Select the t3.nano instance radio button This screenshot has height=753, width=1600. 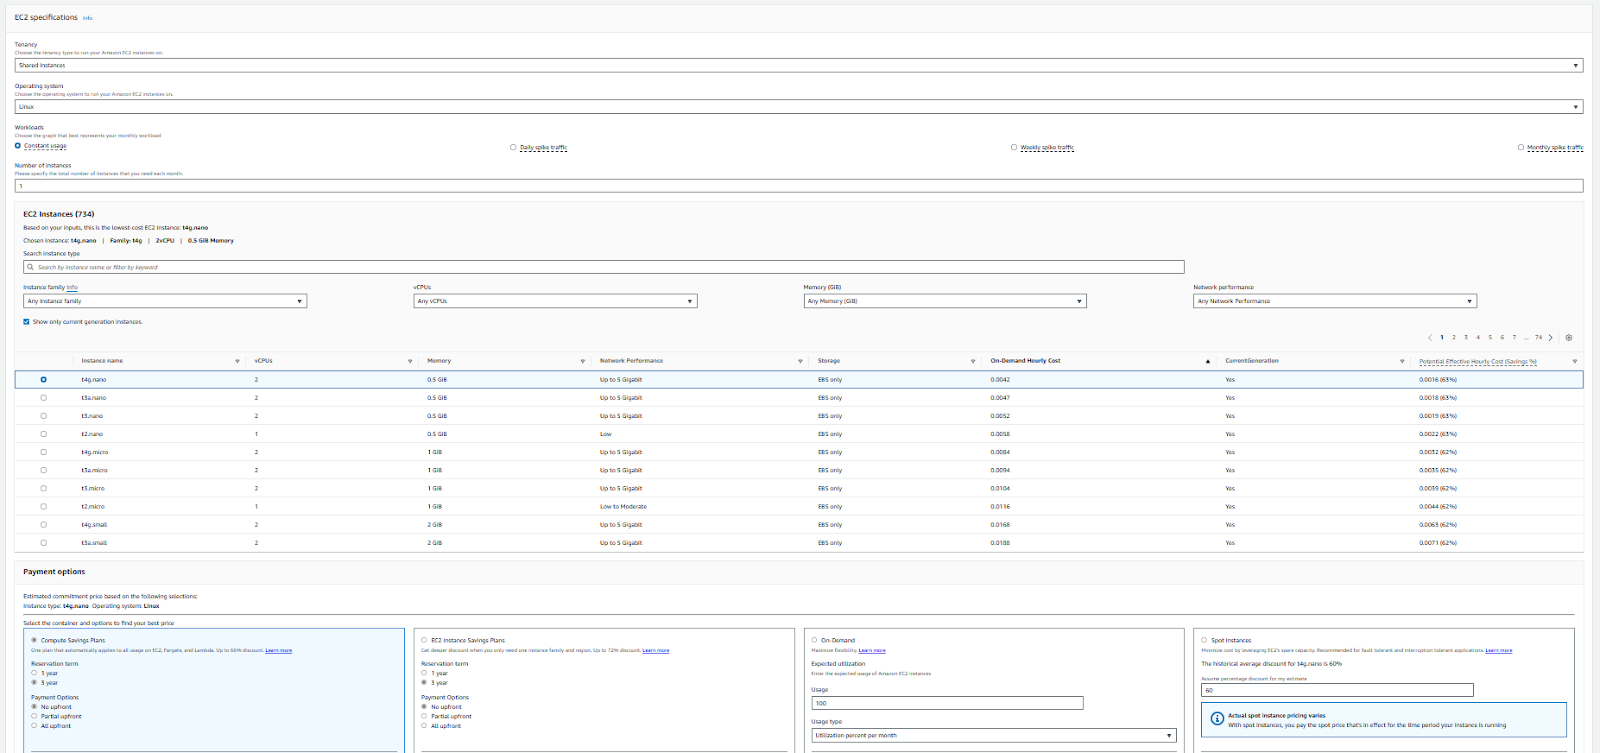click(x=43, y=416)
